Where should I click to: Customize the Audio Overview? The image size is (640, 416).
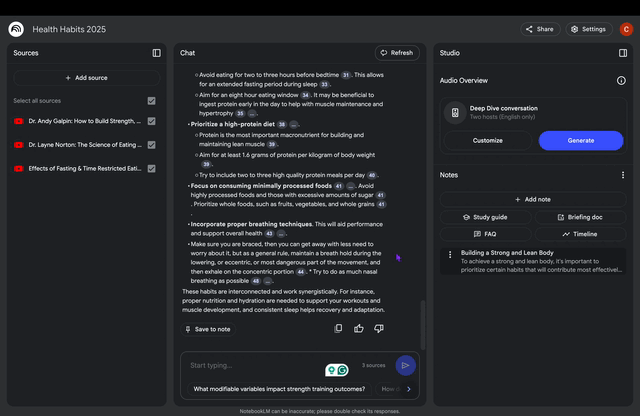tap(488, 140)
